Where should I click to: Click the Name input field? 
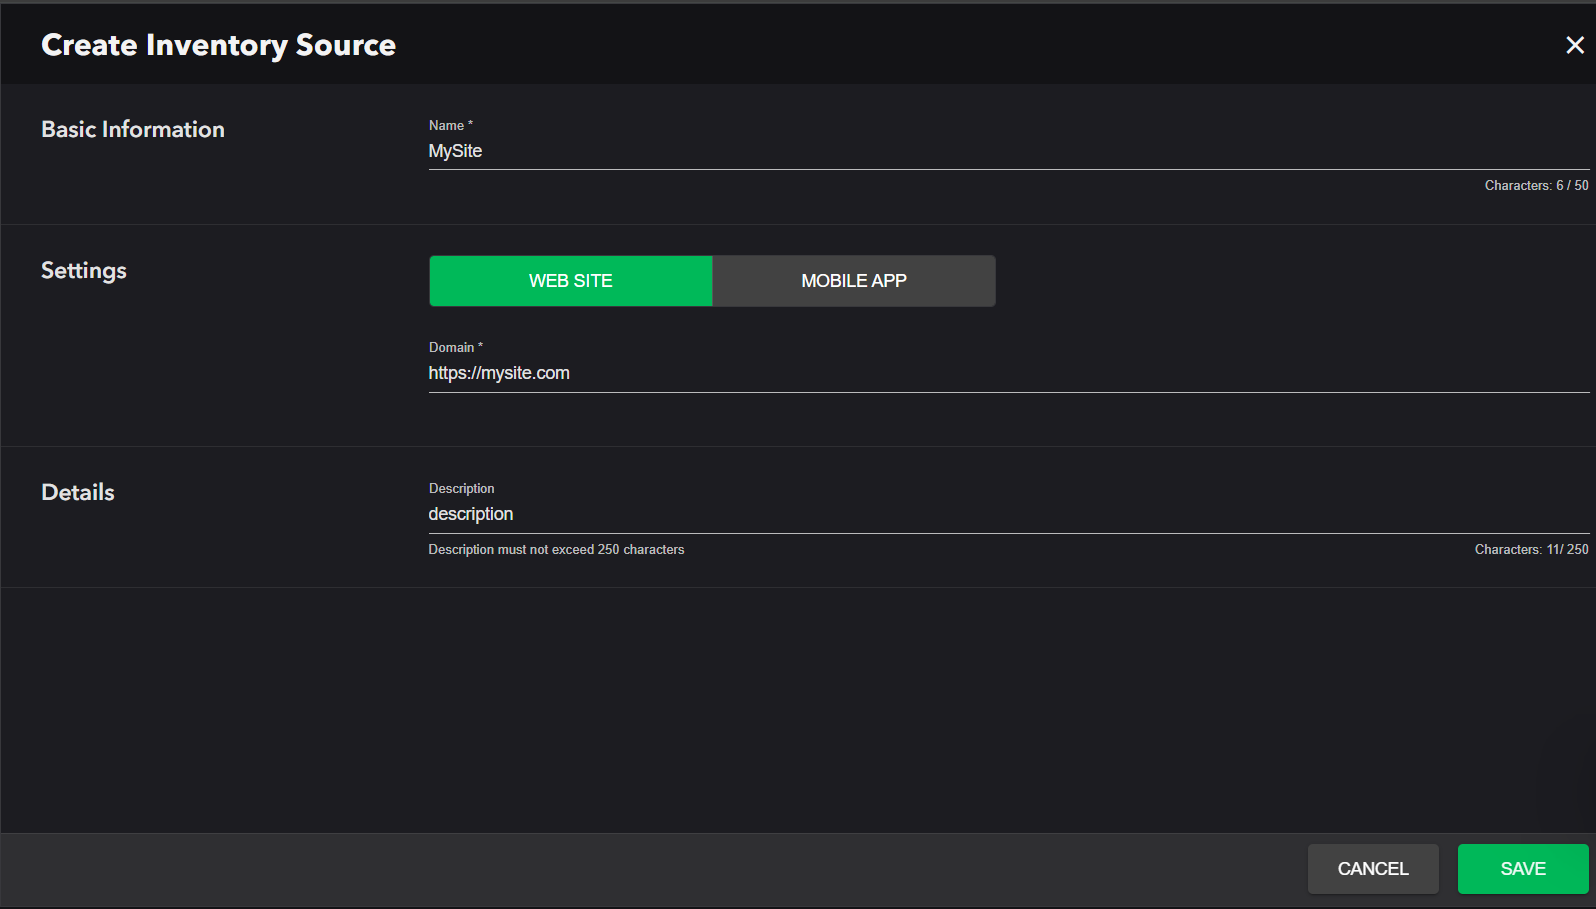coord(1009,151)
